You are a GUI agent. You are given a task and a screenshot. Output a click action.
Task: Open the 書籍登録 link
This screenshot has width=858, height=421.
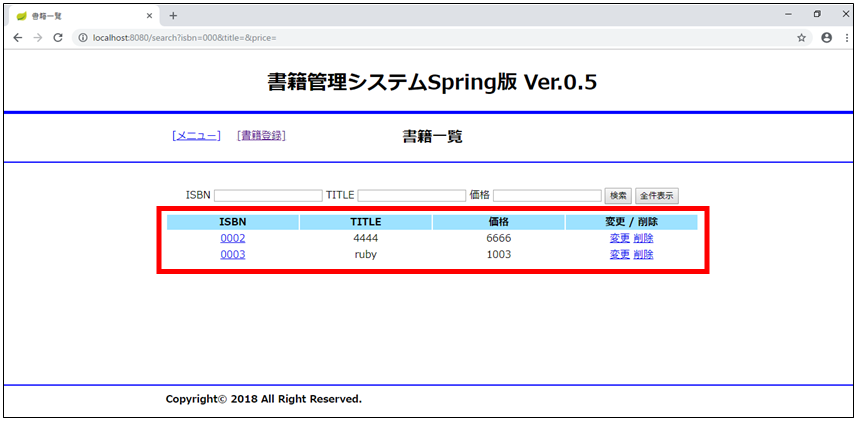(x=261, y=136)
